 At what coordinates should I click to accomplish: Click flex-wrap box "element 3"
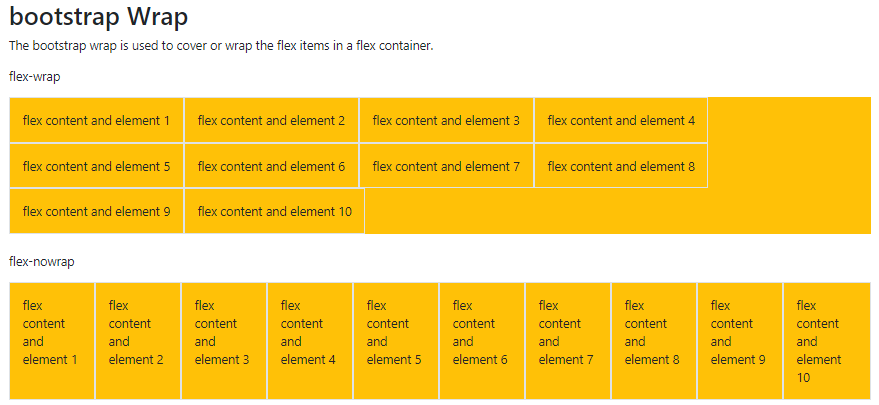pyautogui.click(x=446, y=121)
